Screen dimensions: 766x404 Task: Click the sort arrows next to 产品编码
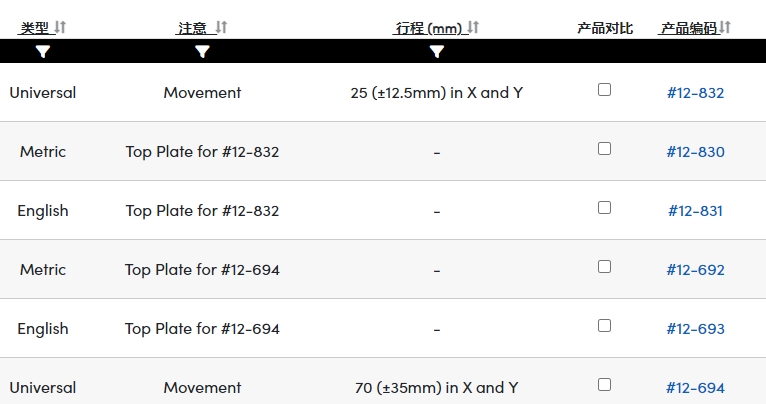[x=725, y=27]
